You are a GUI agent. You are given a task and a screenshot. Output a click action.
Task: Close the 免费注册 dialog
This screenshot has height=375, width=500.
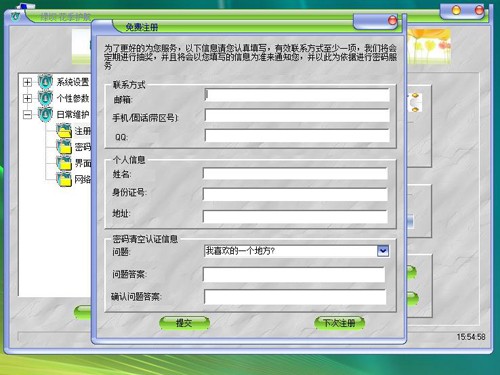click(x=392, y=21)
